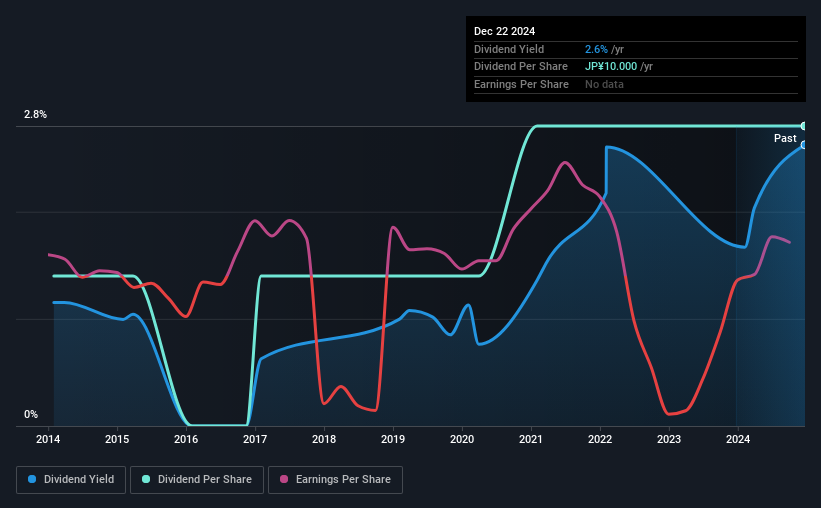Click the tooltip's Earnings Per Share row label
This screenshot has width=821, height=508.
click(521, 84)
